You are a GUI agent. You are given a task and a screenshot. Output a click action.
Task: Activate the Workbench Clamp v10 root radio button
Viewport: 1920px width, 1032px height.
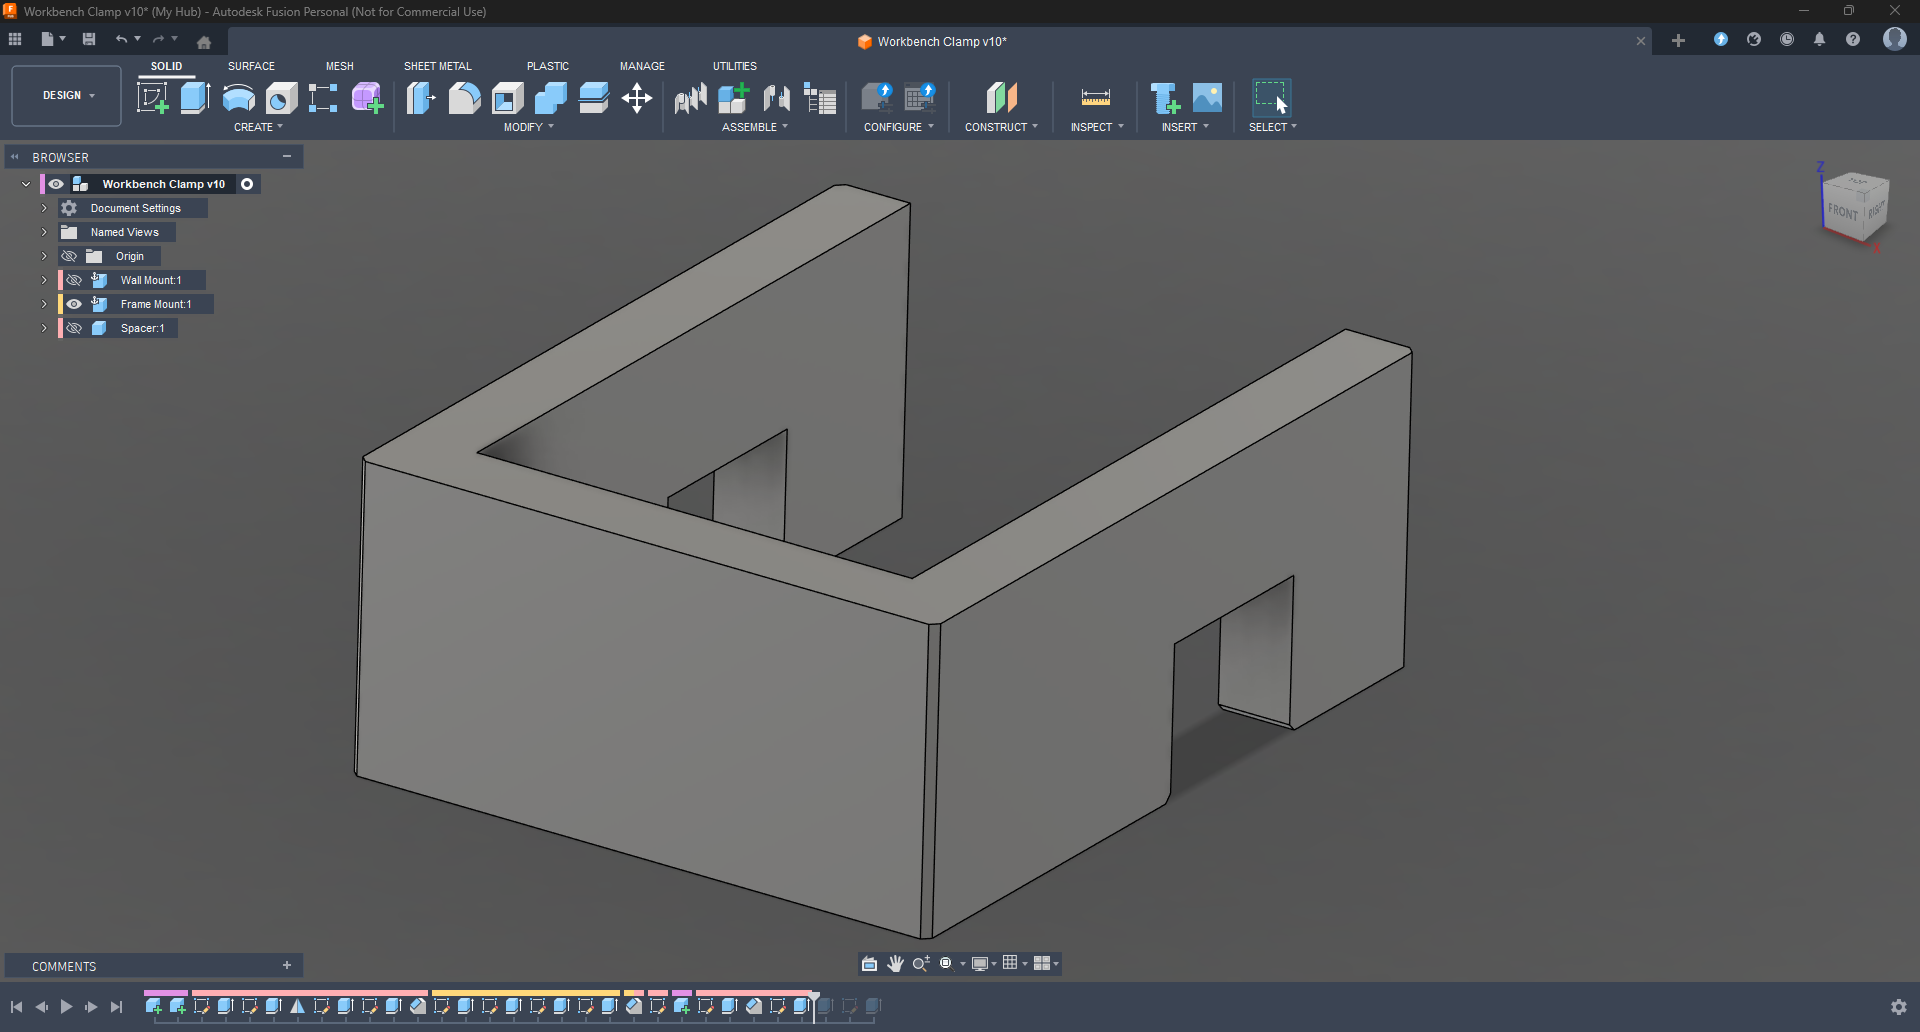click(247, 184)
